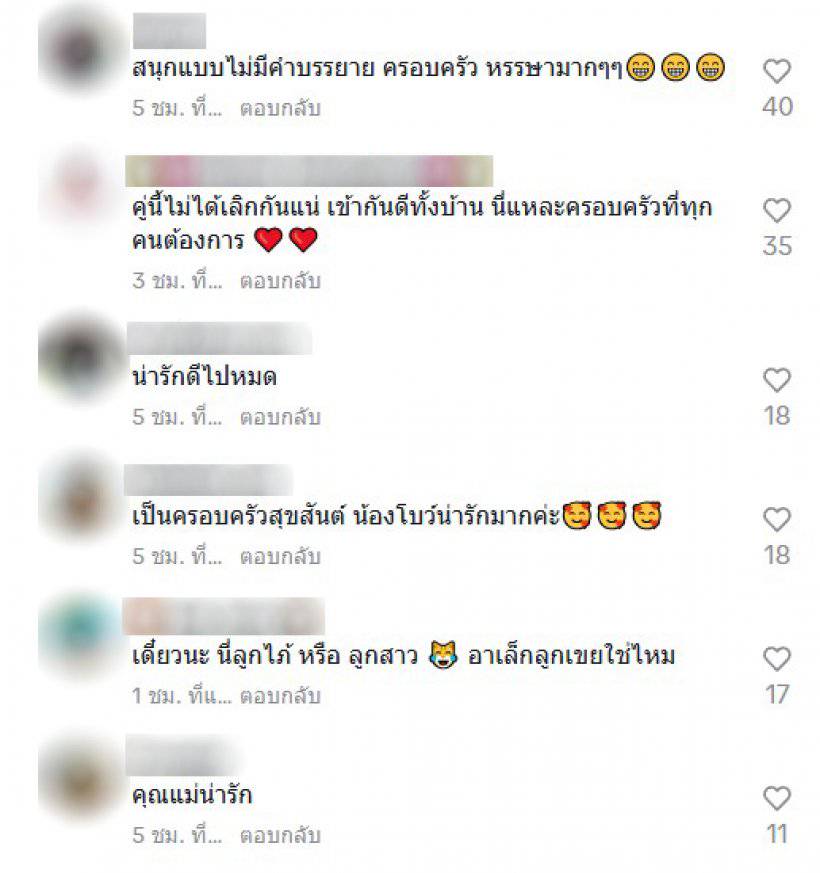820x873 pixels.
Task: Like the คุณแม่น่ารัก comment
Action: coord(777,798)
